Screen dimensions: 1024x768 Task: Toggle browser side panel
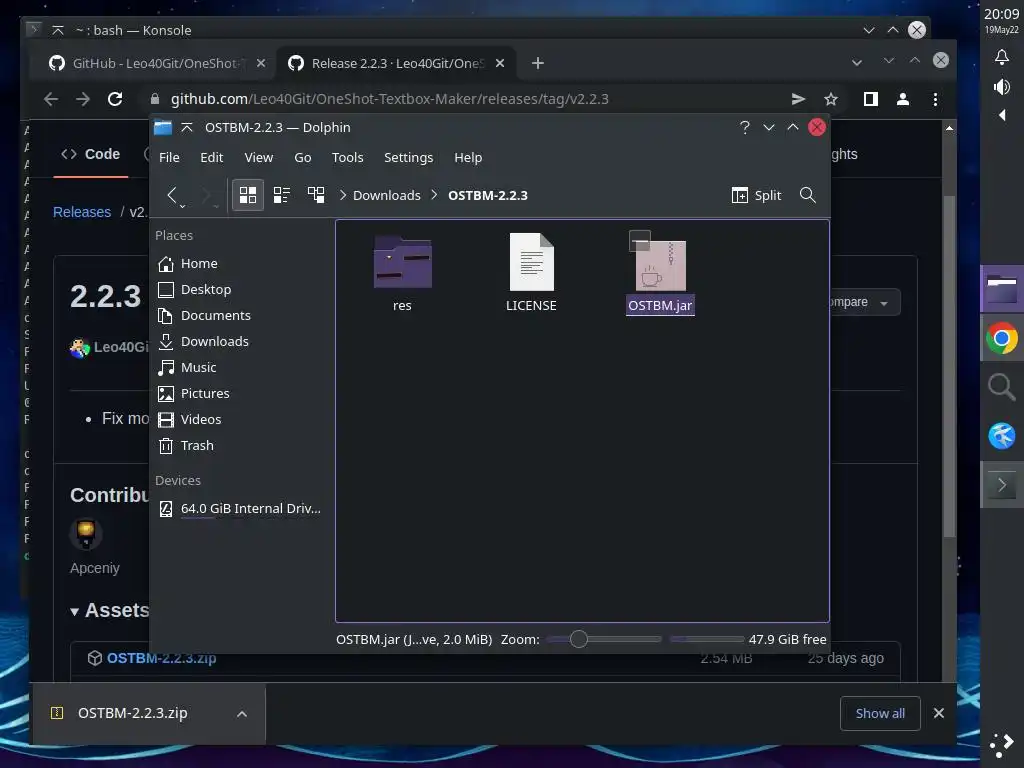[x=871, y=99]
